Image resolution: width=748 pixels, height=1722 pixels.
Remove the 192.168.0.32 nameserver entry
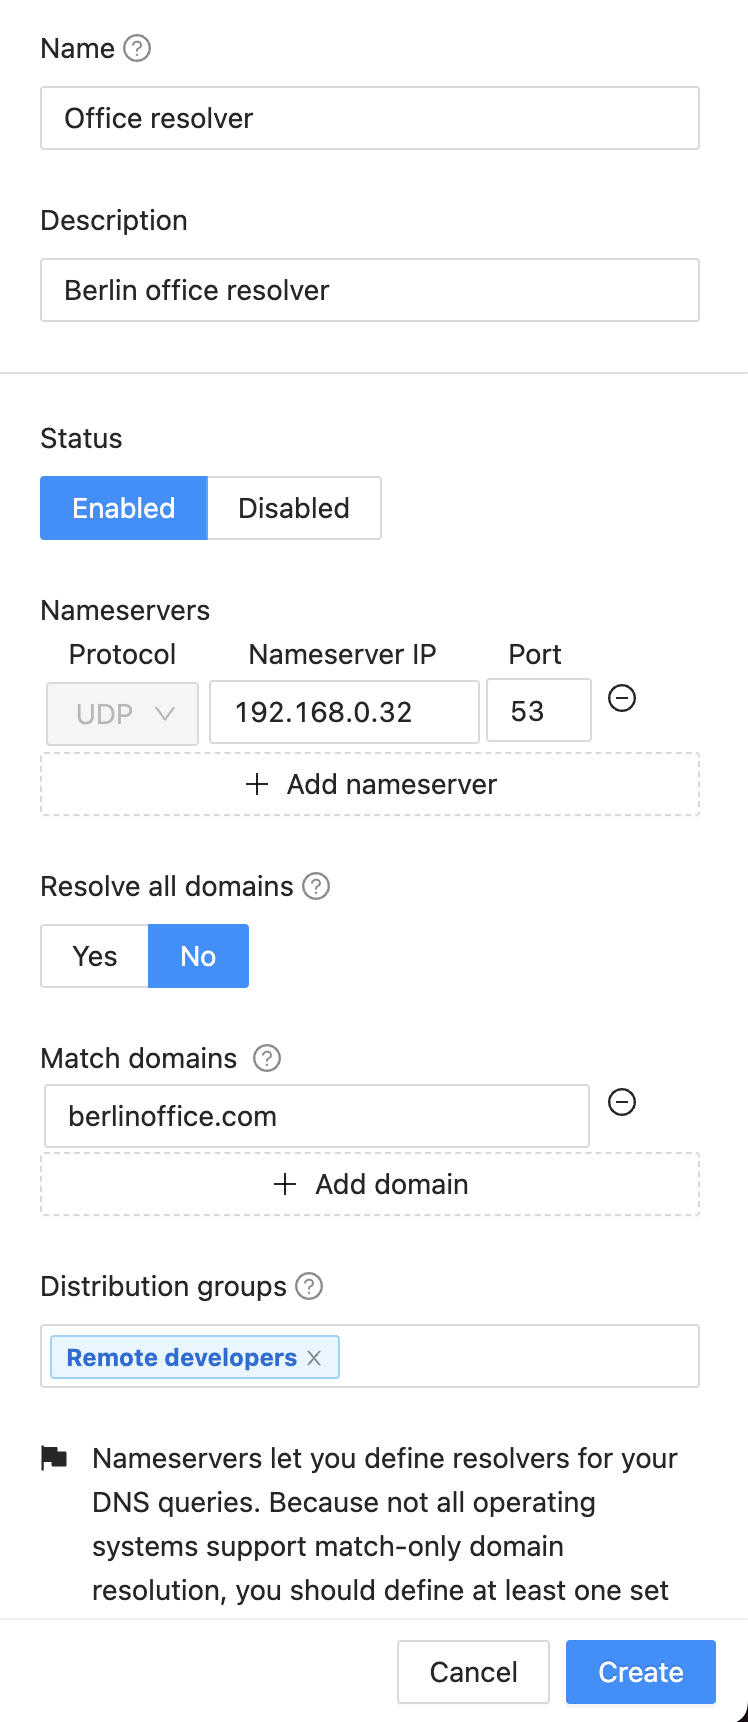click(622, 698)
